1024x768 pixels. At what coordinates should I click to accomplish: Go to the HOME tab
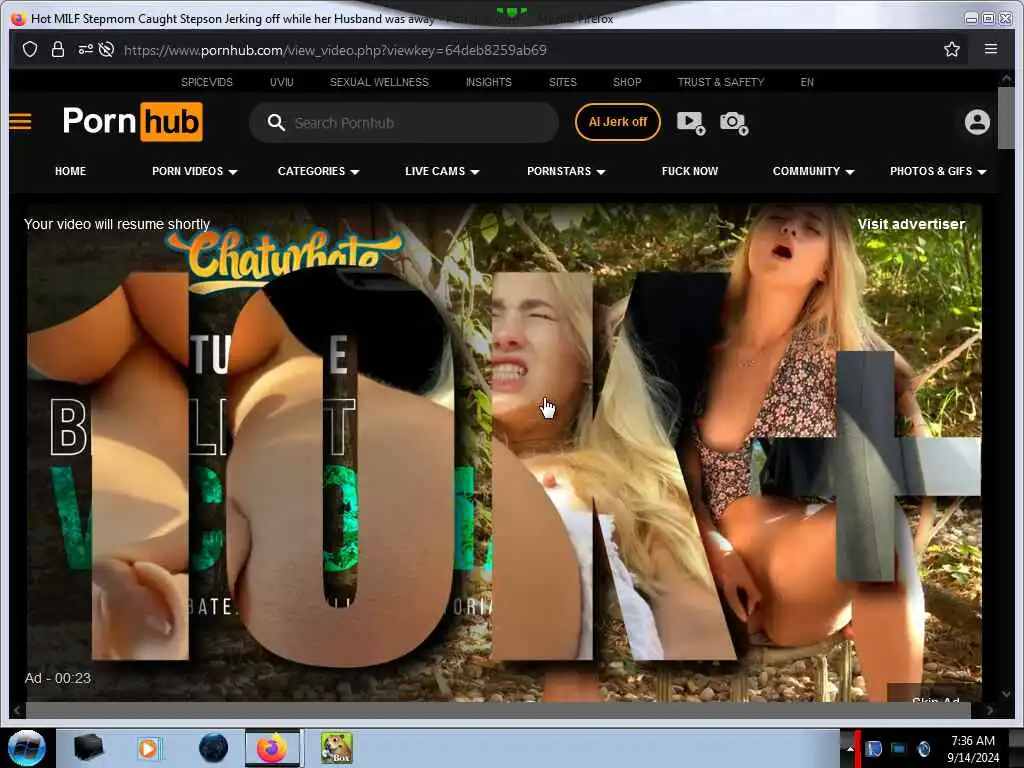pyautogui.click(x=71, y=171)
